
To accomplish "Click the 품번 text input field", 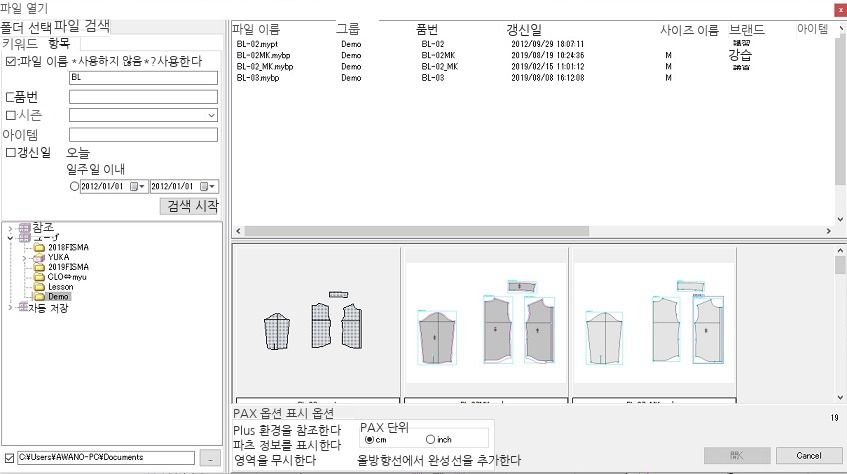I will 143,97.
